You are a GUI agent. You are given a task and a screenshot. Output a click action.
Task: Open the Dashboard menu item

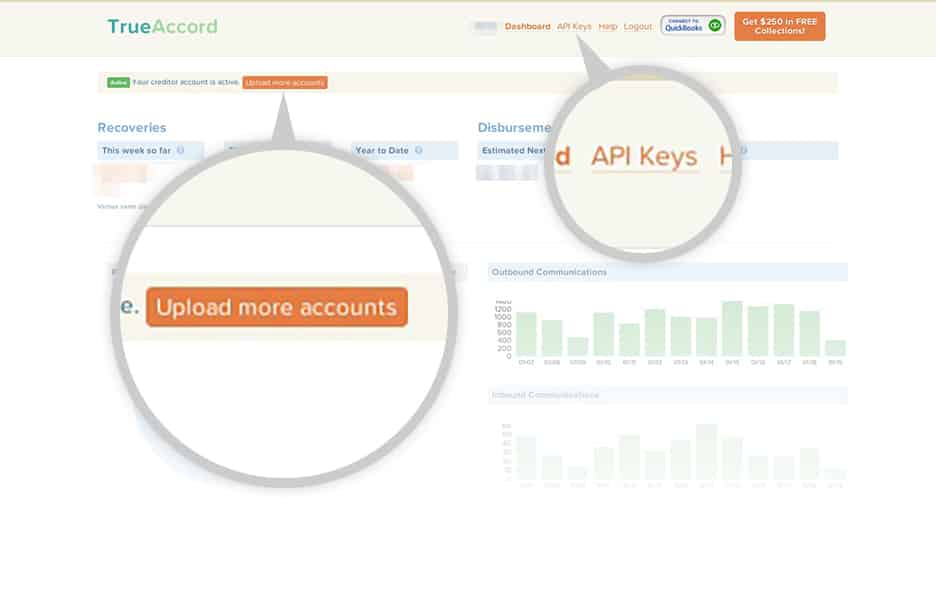[x=526, y=27]
